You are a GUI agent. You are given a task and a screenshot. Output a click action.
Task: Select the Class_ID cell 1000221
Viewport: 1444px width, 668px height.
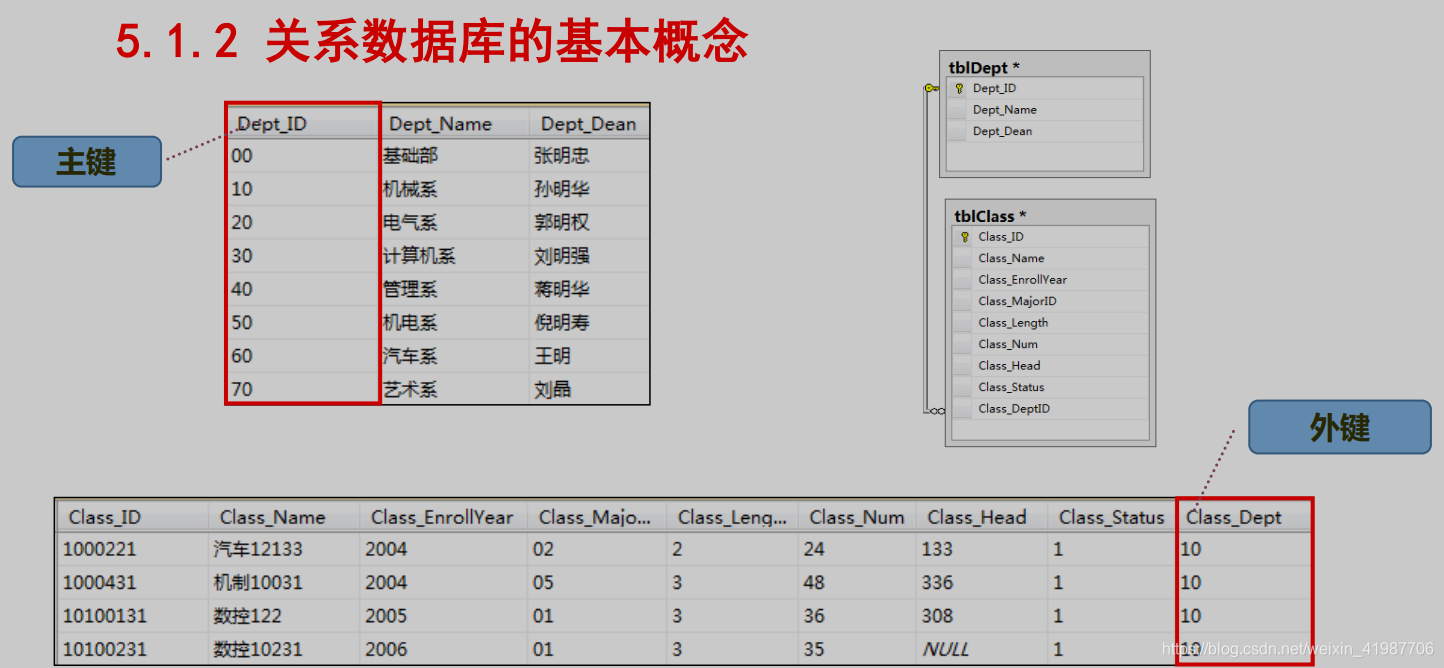coord(132,549)
